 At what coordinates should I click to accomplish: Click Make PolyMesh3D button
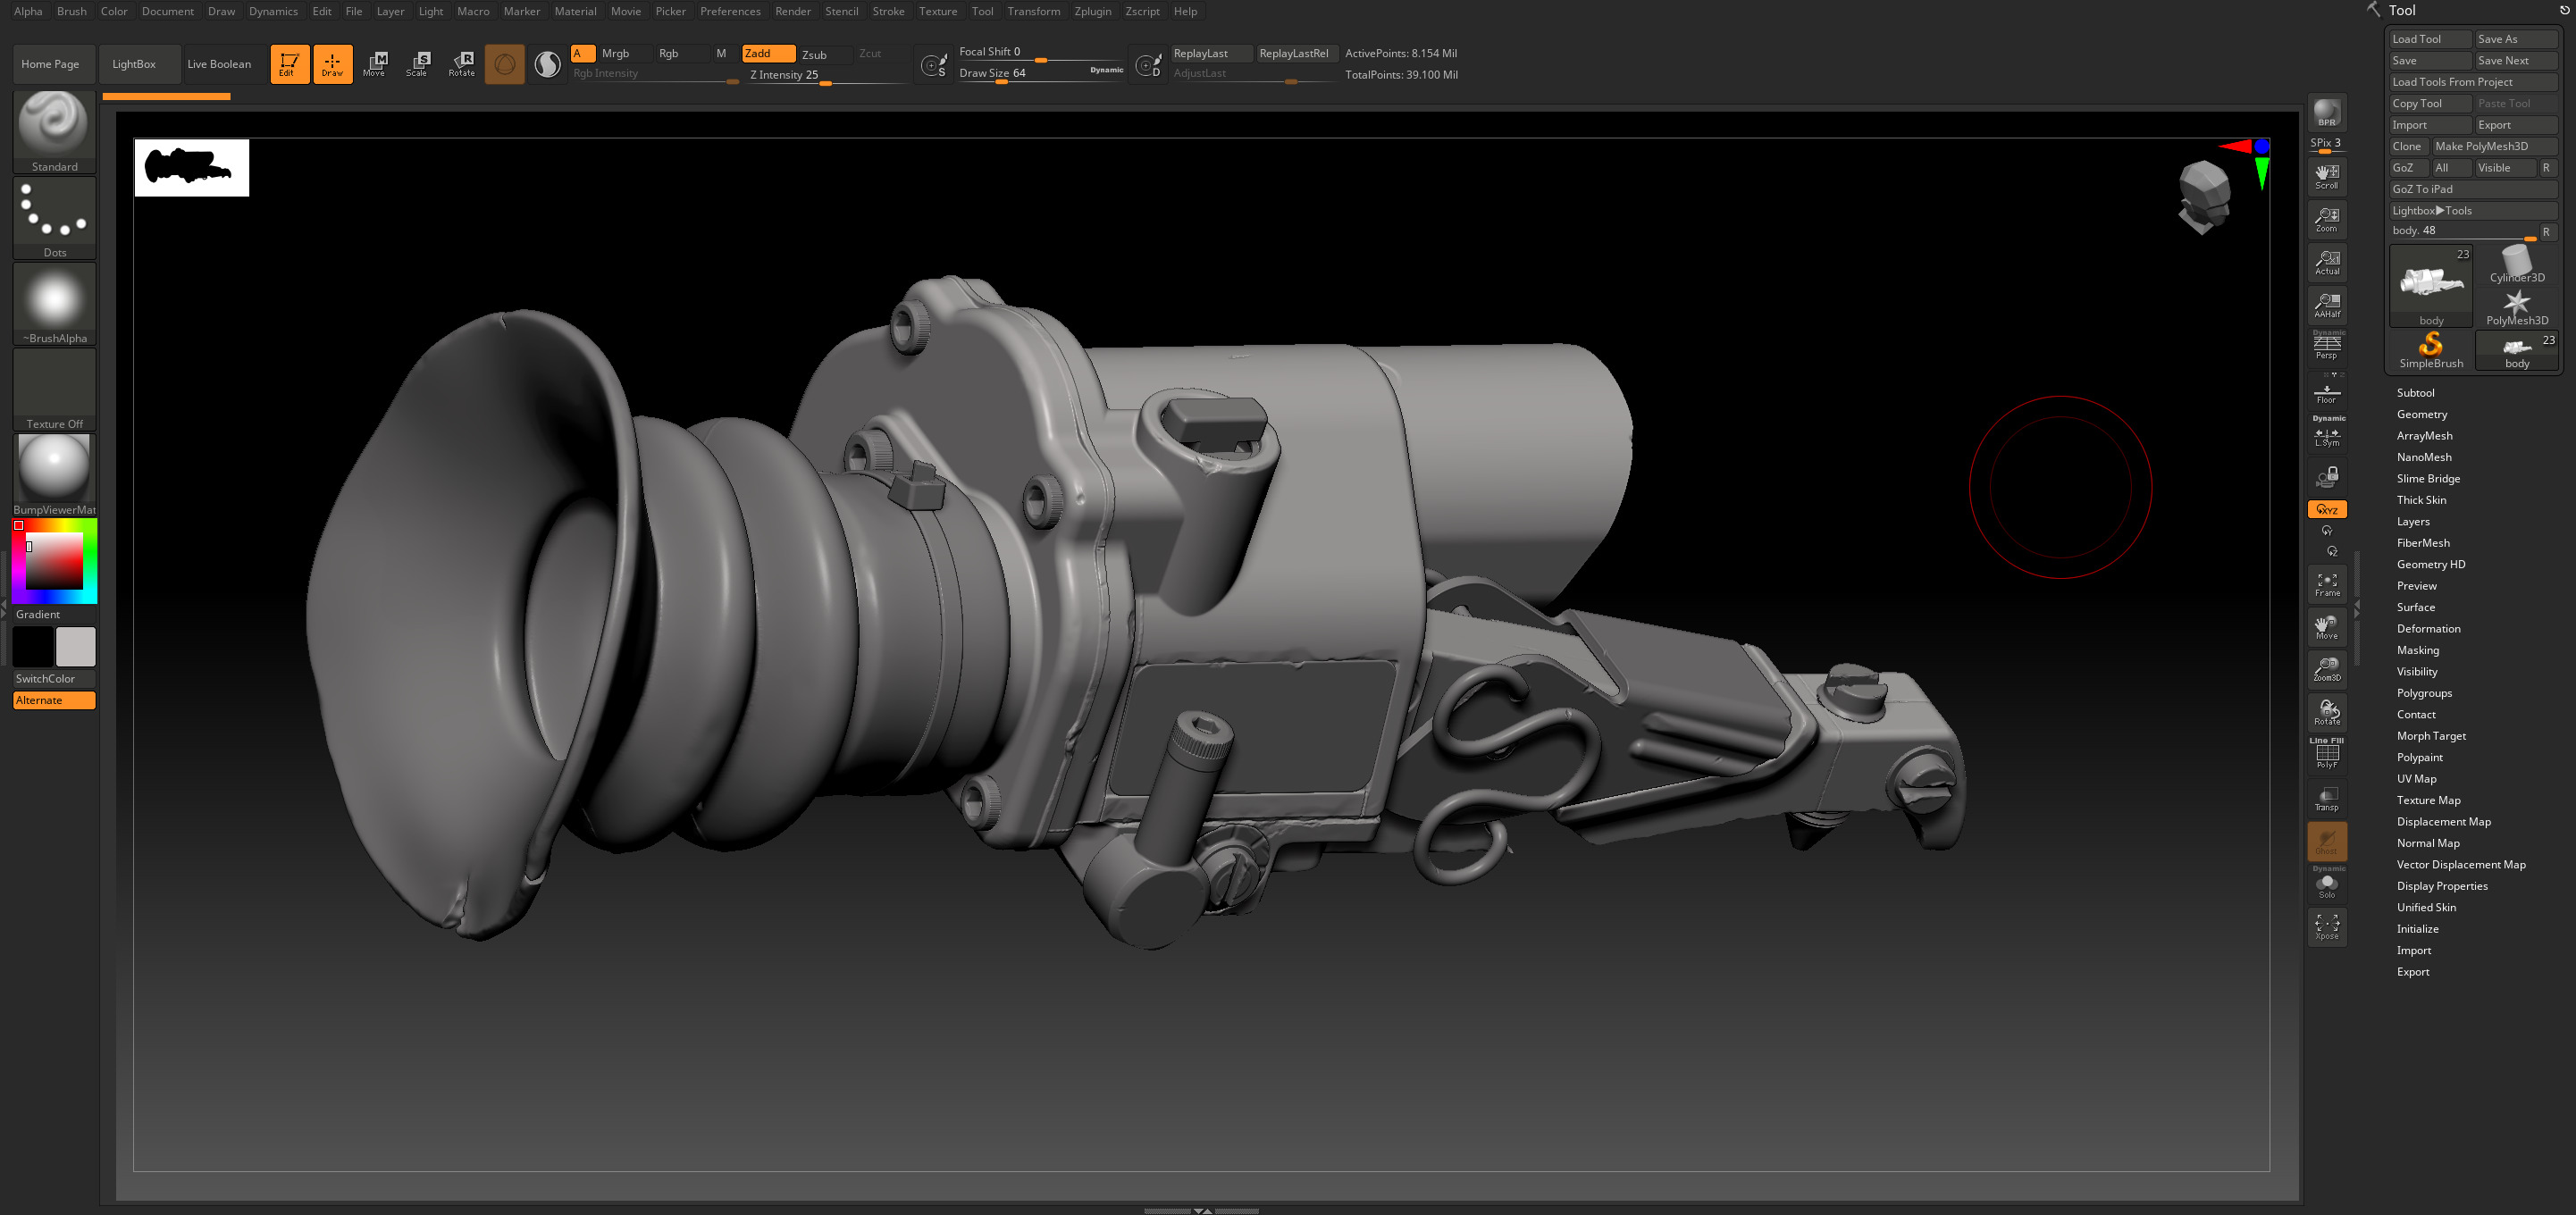pos(2494,146)
